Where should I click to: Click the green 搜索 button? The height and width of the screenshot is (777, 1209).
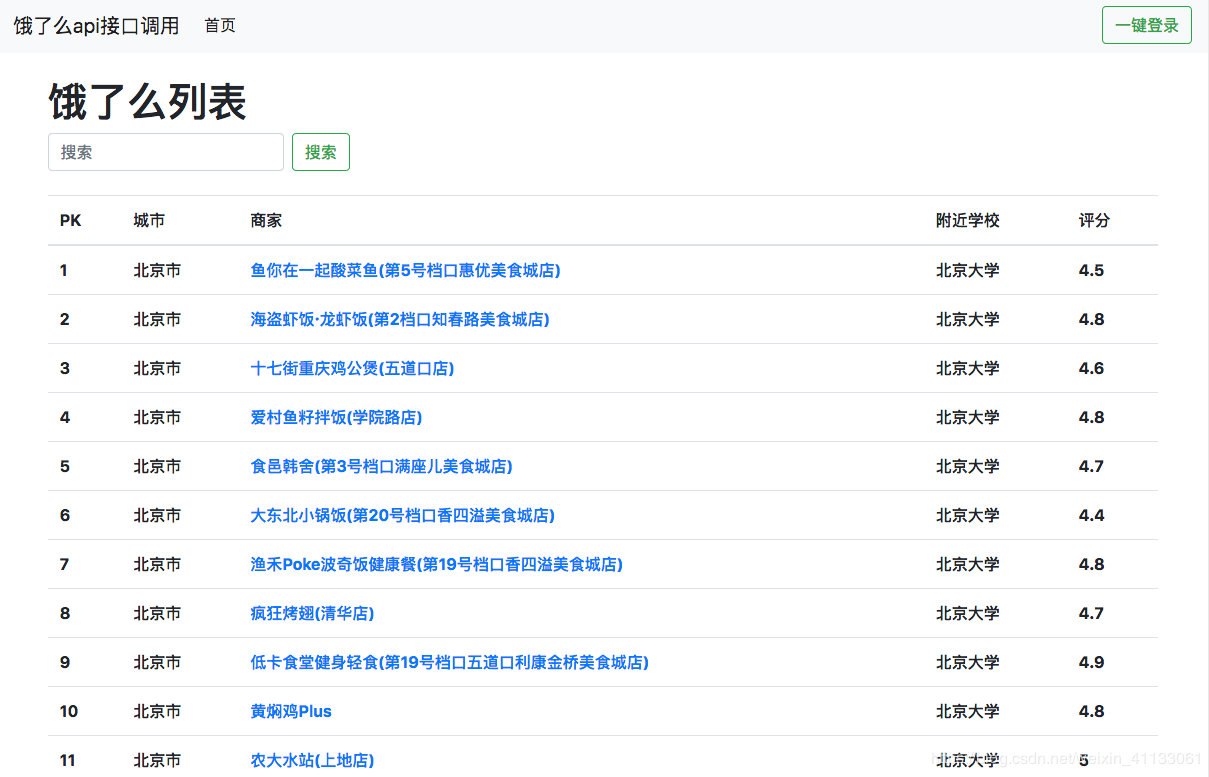(321, 152)
